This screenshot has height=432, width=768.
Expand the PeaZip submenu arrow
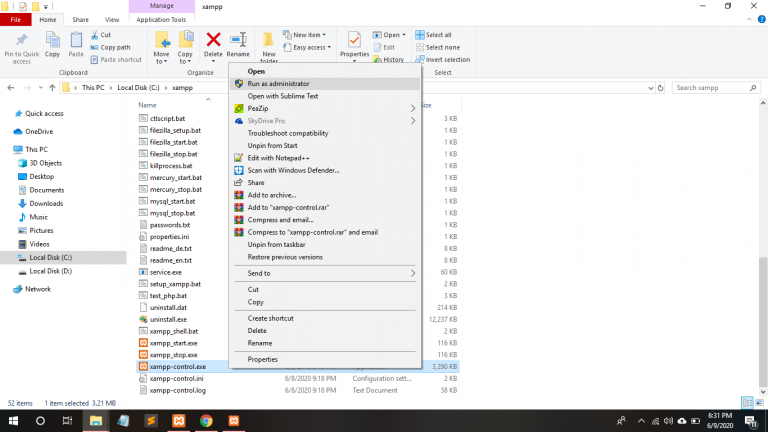coord(413,108)
